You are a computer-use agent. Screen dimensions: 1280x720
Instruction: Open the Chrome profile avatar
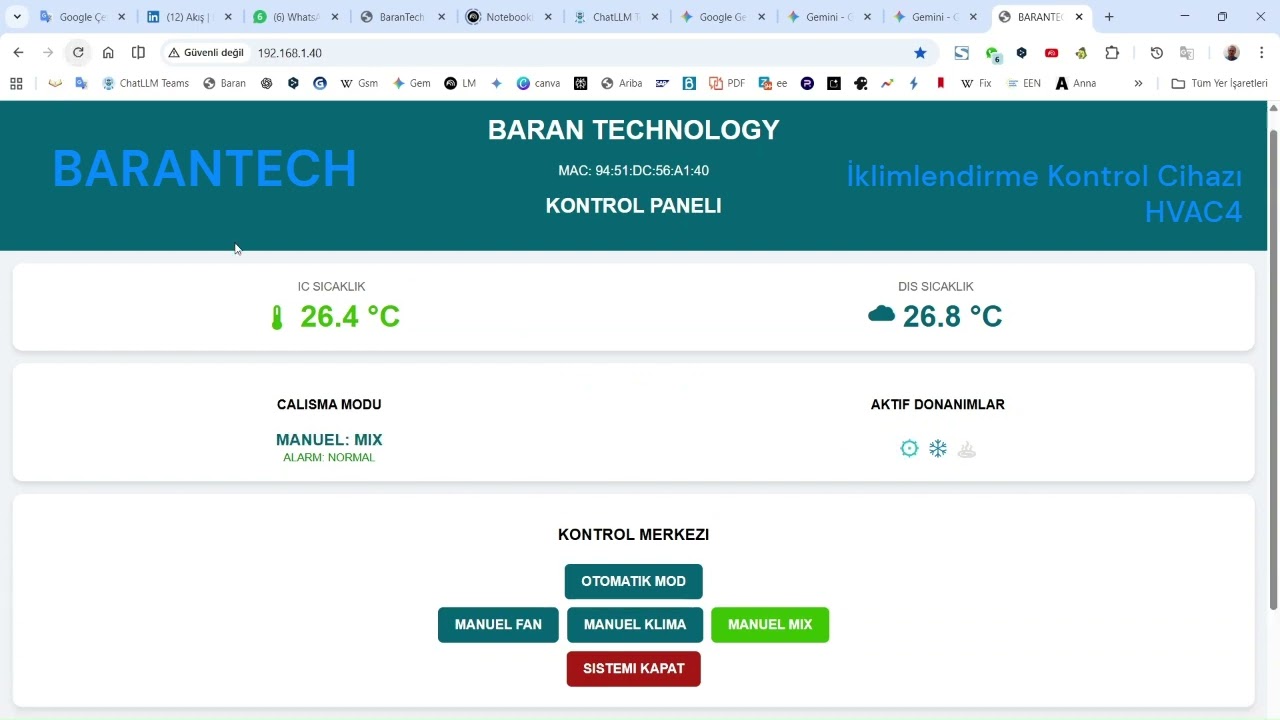1232,53
